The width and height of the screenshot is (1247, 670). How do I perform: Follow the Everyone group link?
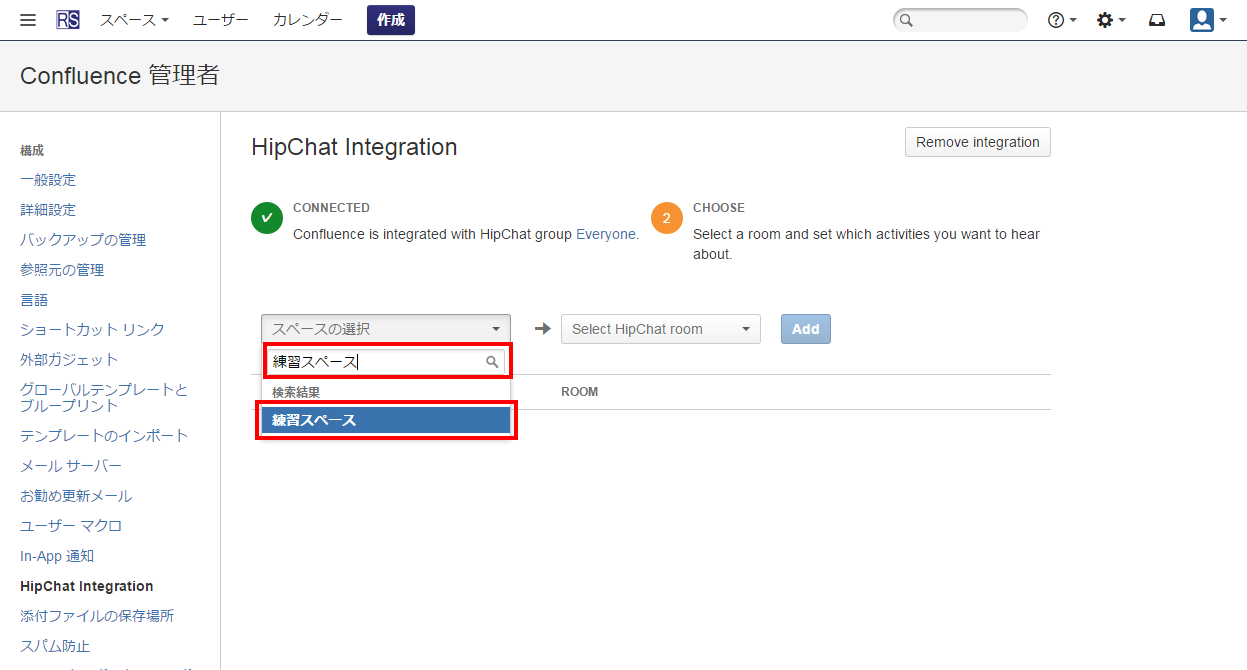607,234
